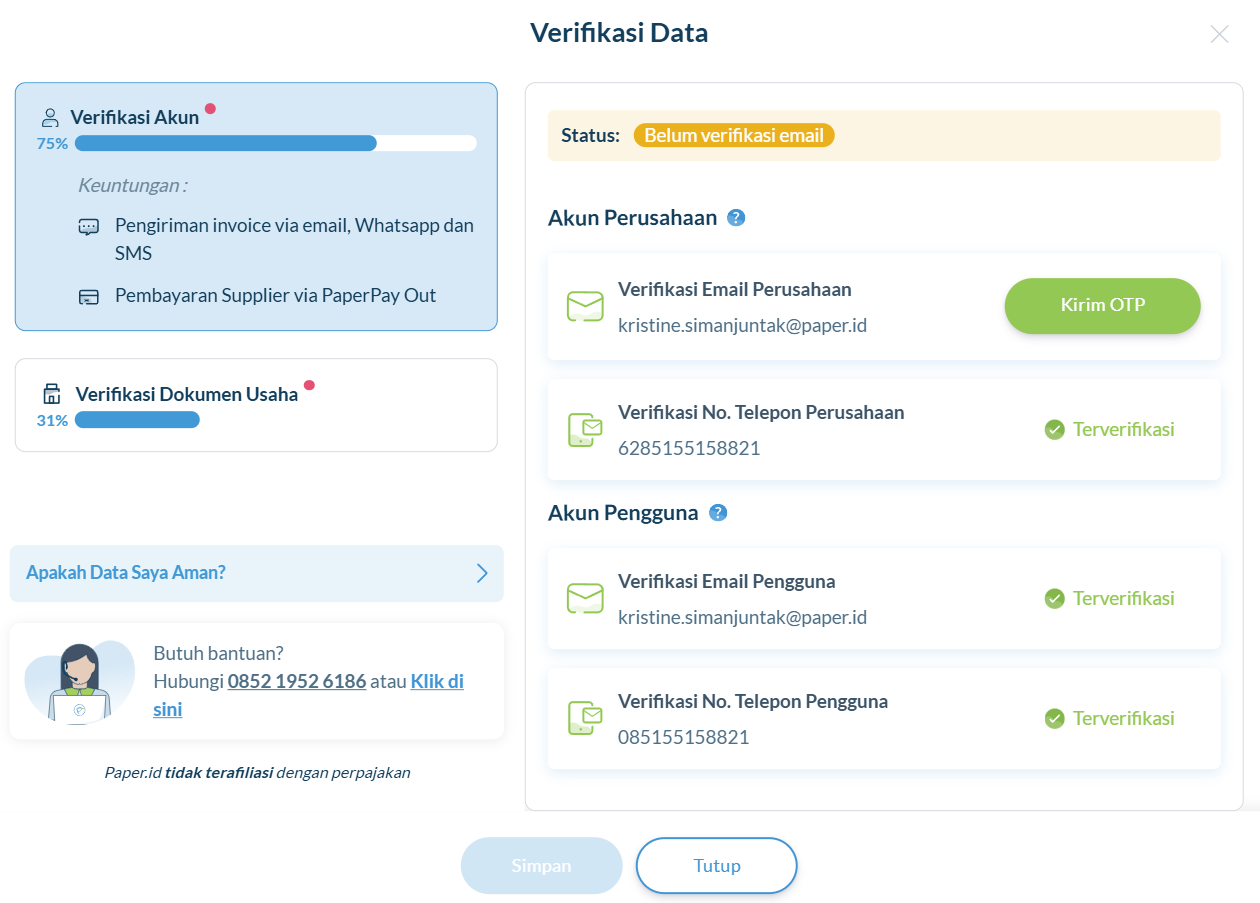Click the chat bubble icon for invoice delivery

[89, 227]
